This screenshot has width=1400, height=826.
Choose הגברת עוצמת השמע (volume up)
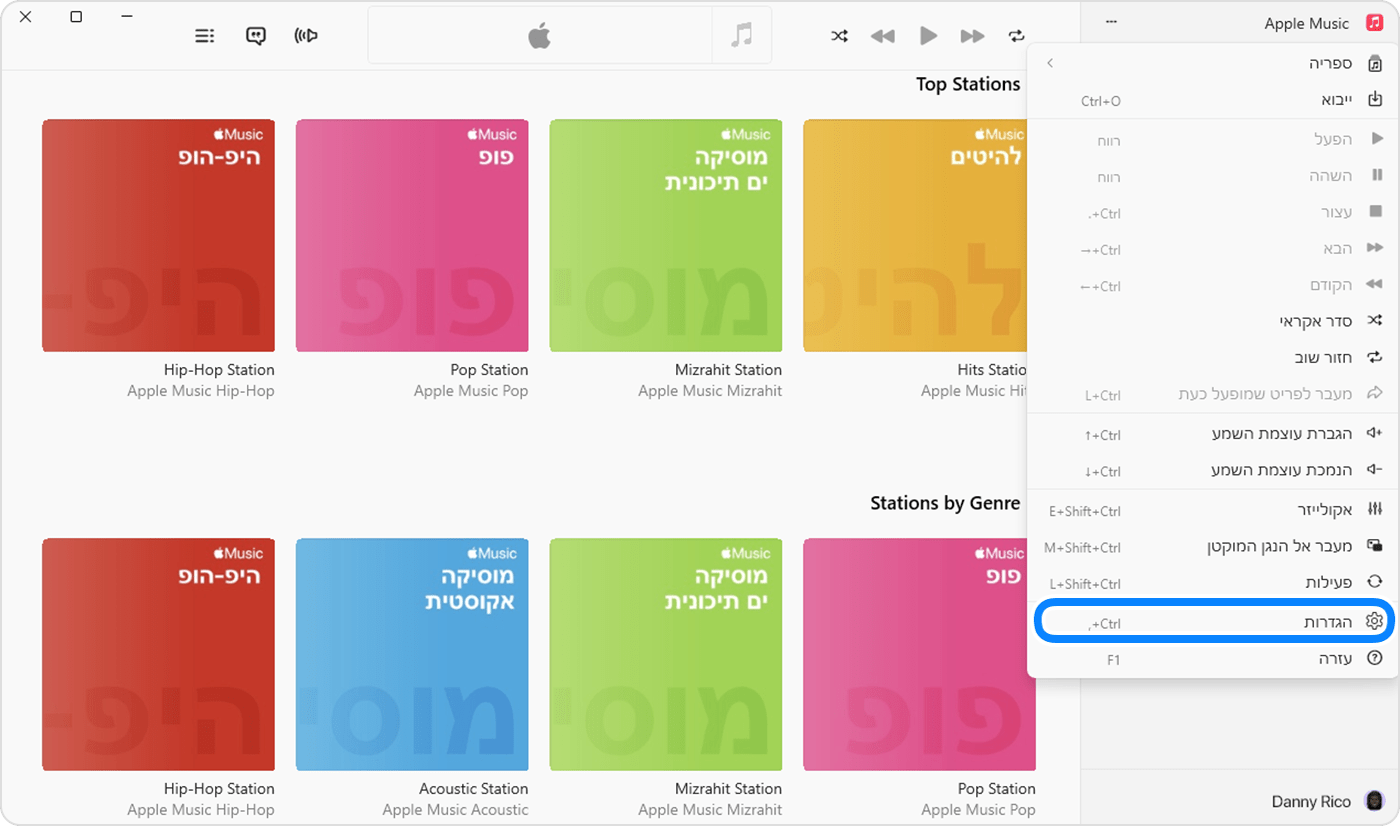(x=1213, y=433)
